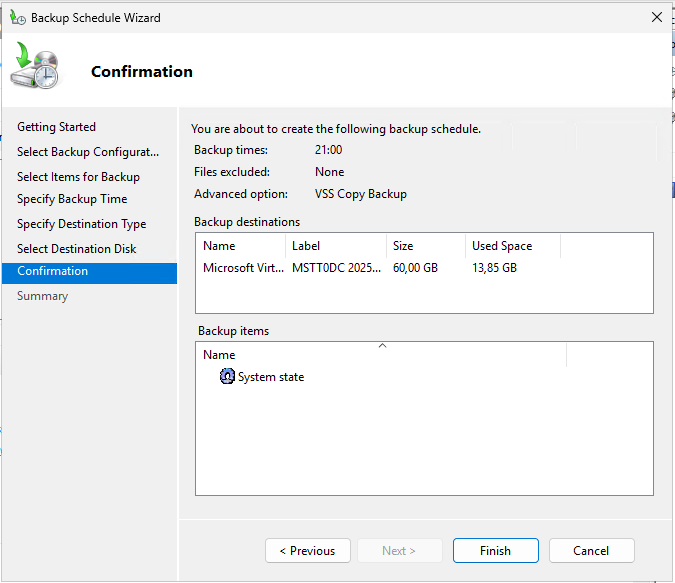This screenshot has width=675, height=583.
Task: Click the Finish button
Action: 495,551
